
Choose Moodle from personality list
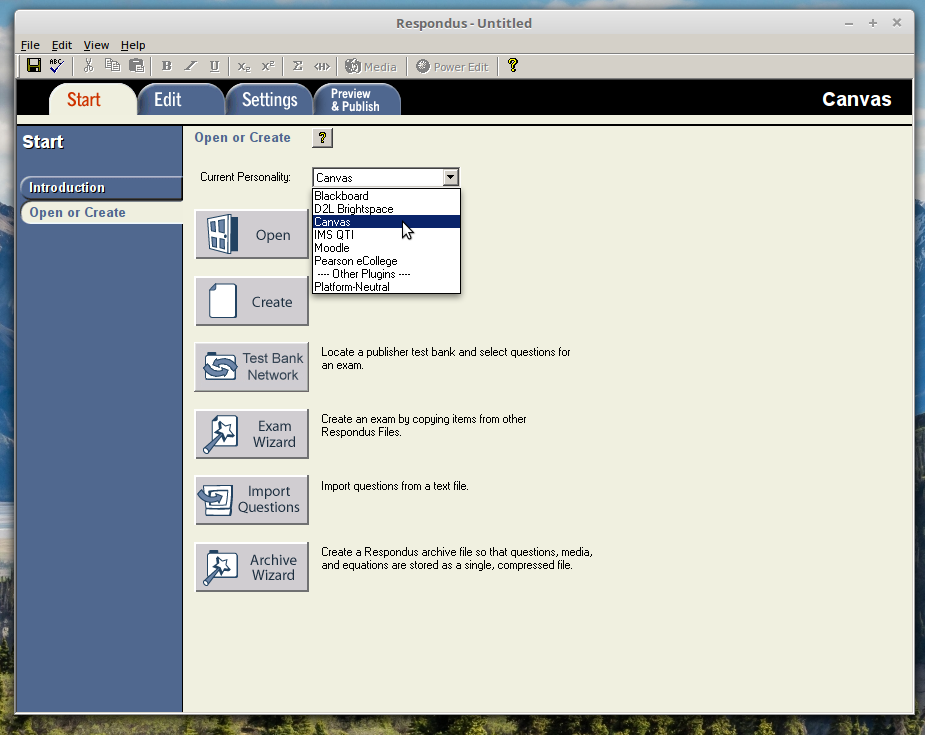pyautogui.click(x=386, y=248)
